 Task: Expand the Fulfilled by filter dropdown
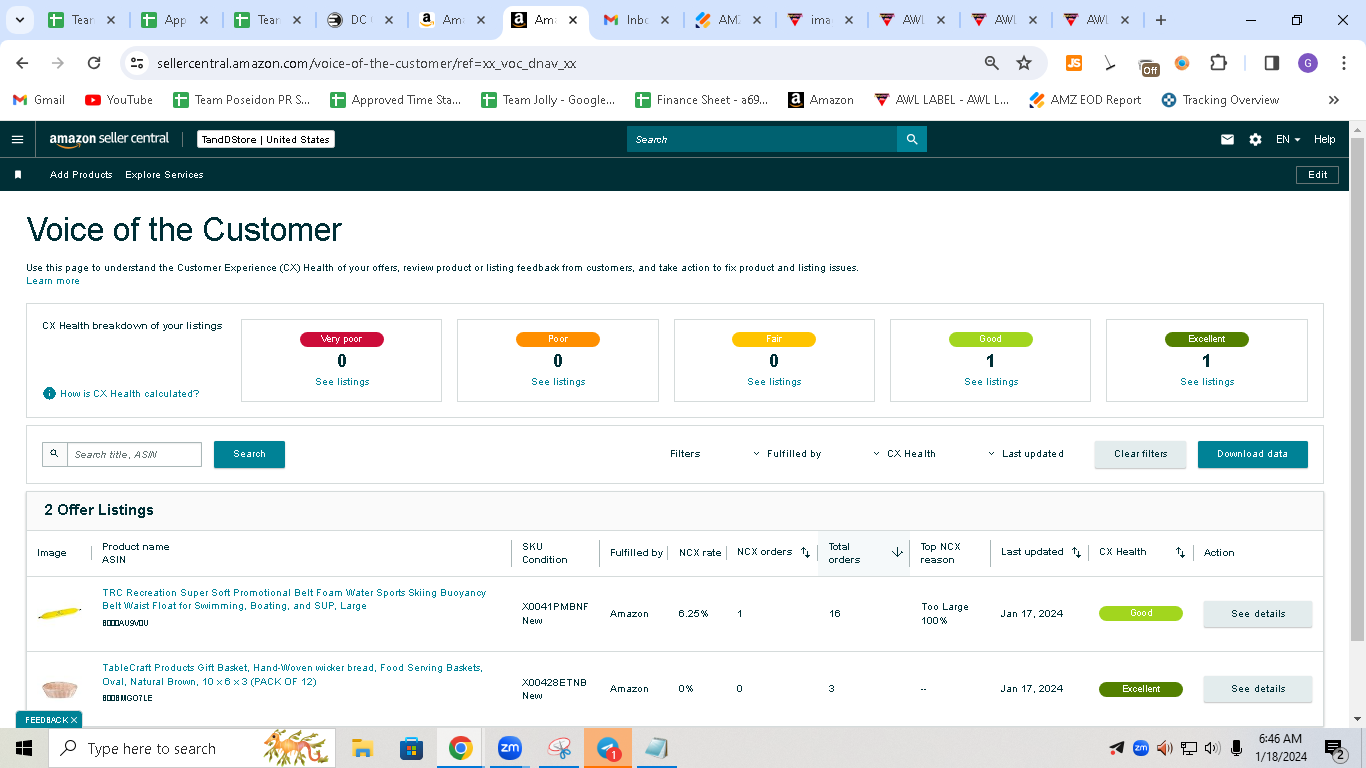tap(787, 454)
